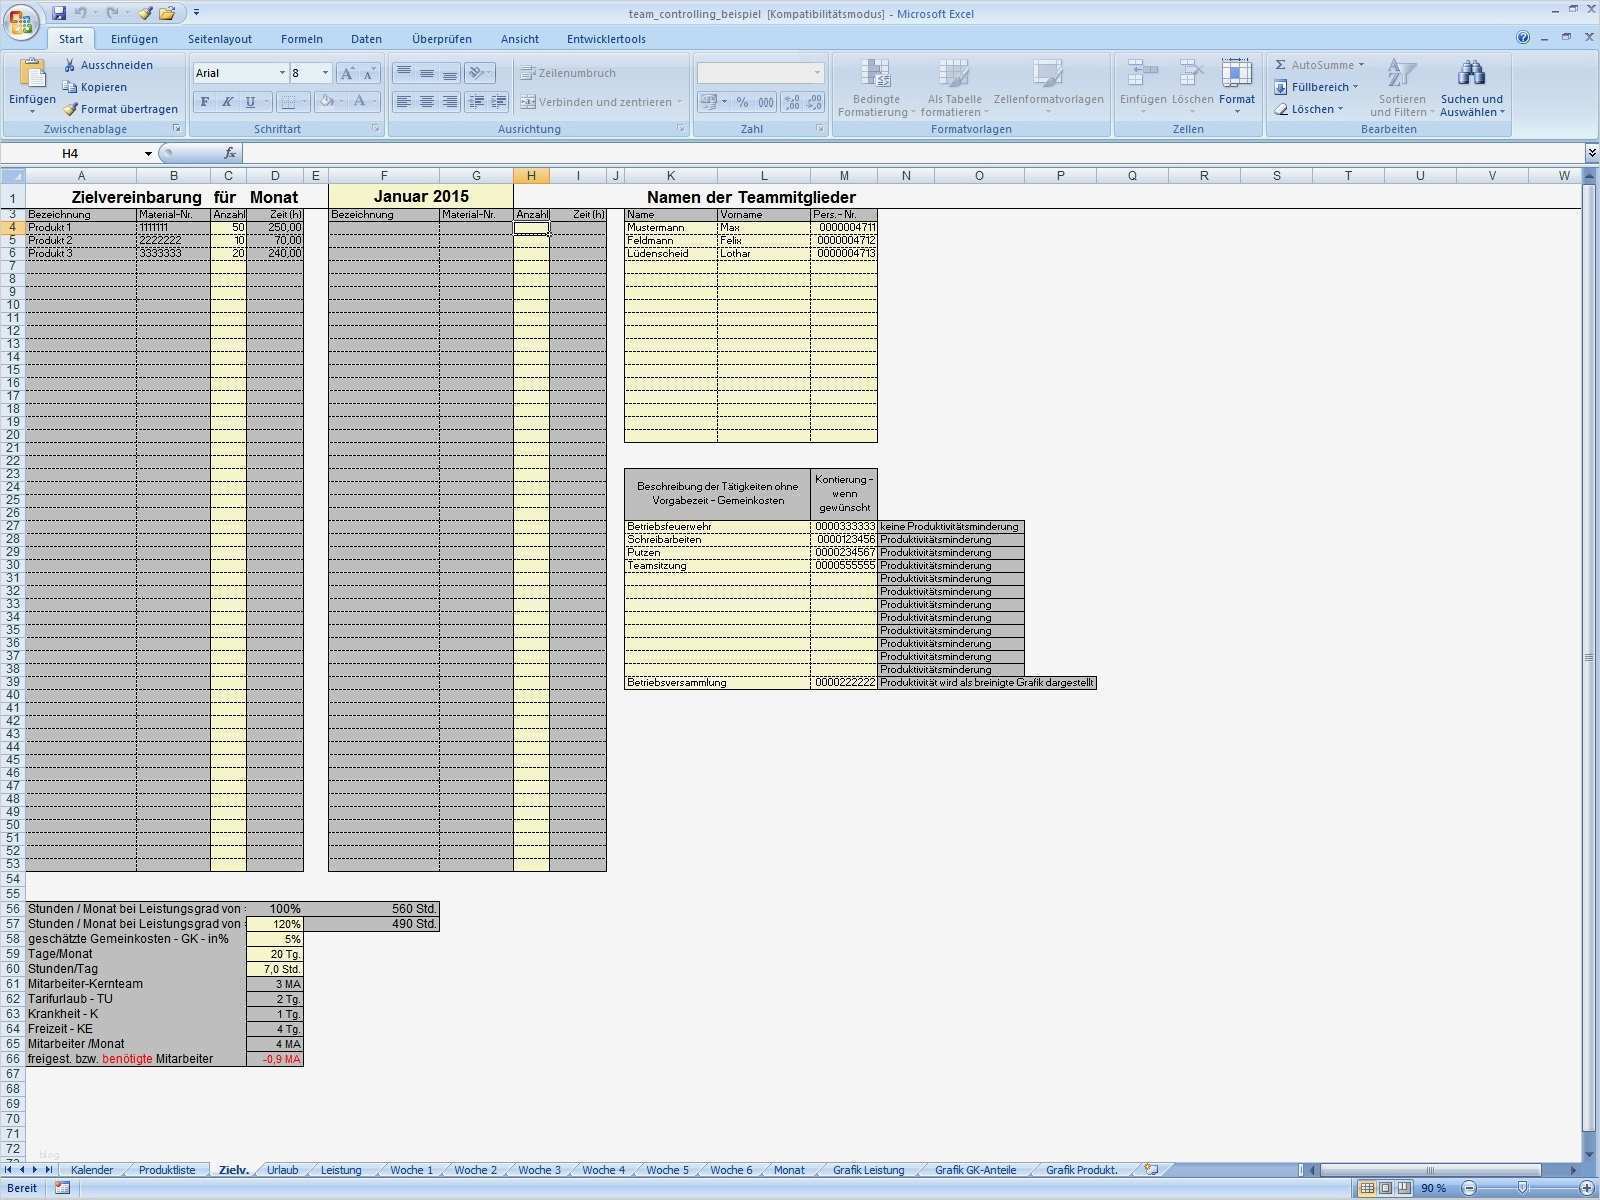Click the Kopieren icon
Image resolution: width=1600 pixels, height=1200 pixels.
click(x=69, y=87)
